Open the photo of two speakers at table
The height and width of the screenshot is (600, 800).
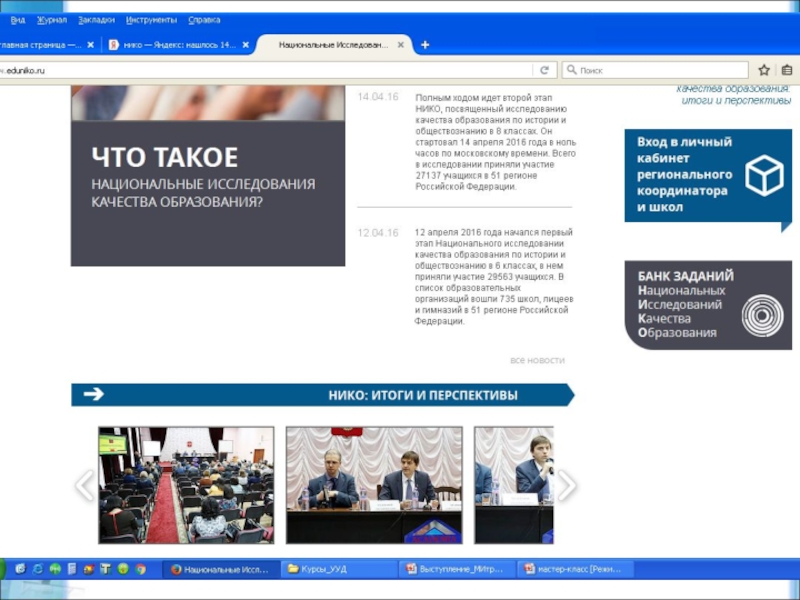pyautogui.click(x=374, y=485)
